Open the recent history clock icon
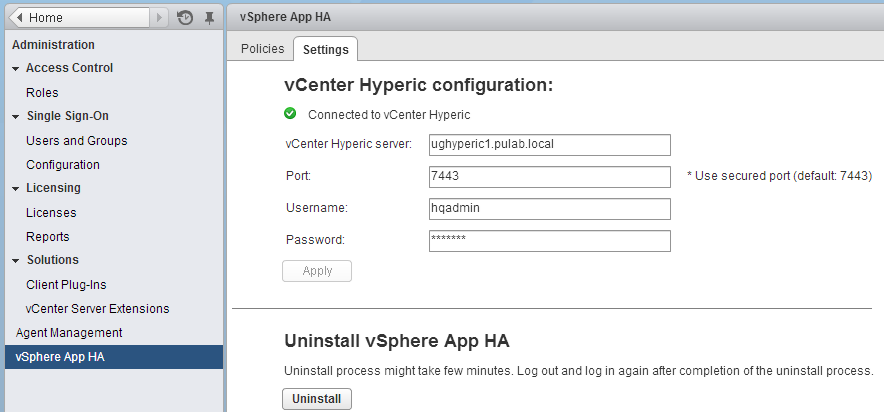The width and height of the screenshot is (884, 412). [x=185, y=18]
